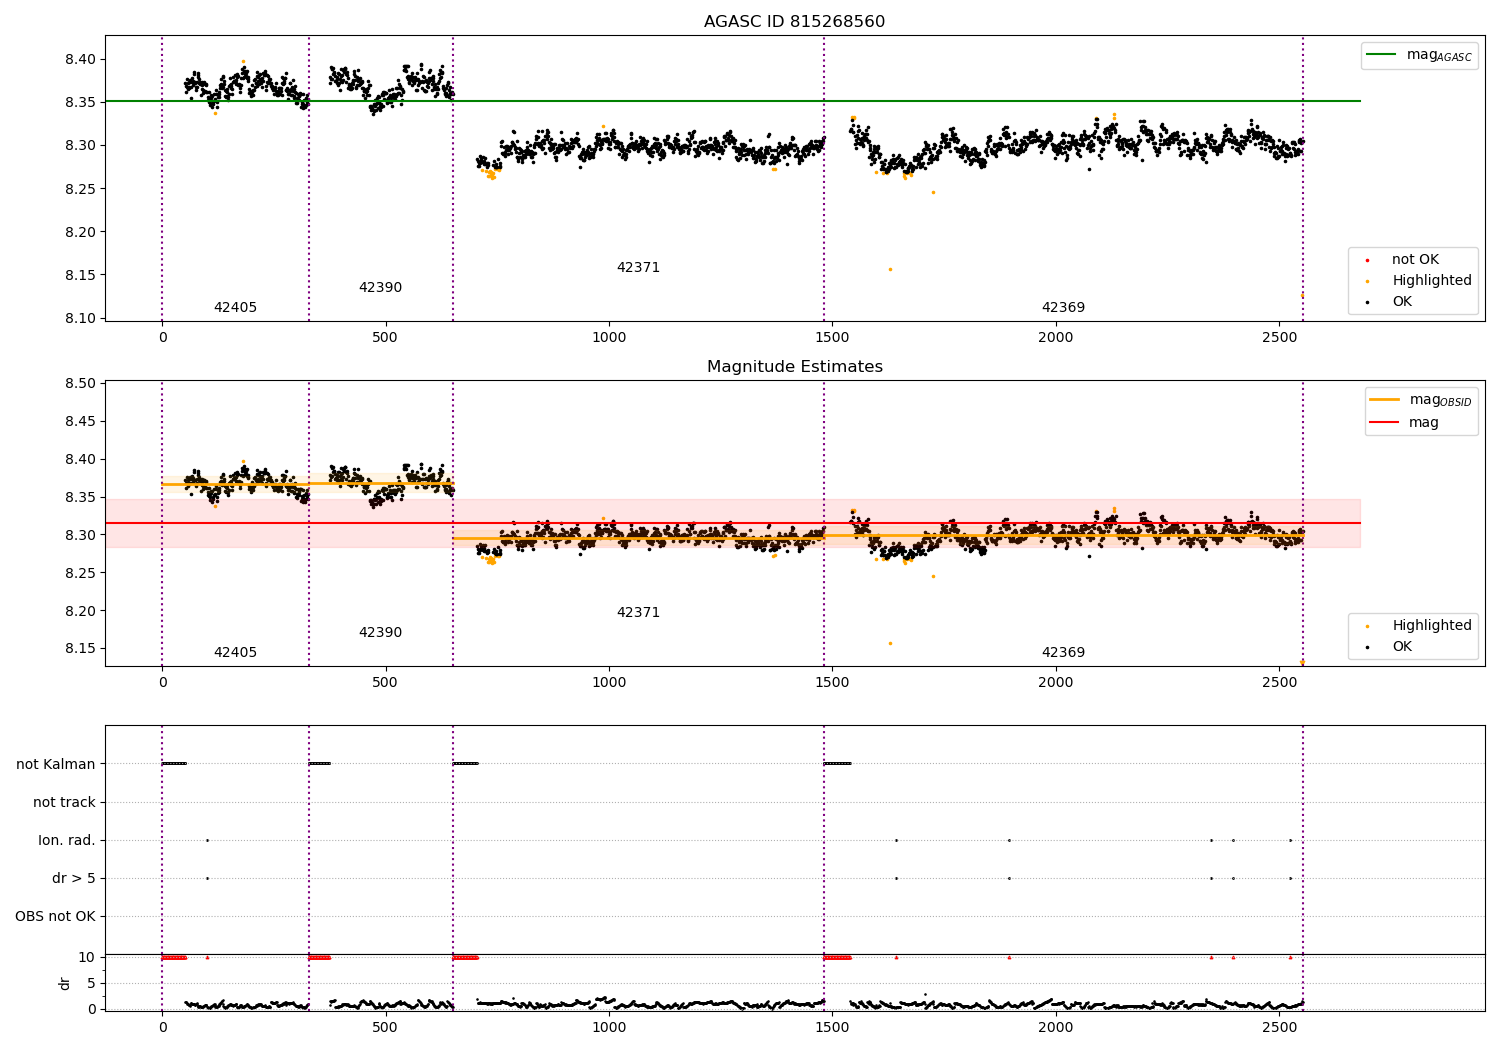The width and height of the screenshot is (1500, 1050).
Task: Click x-axis tick 2500 under the bottom plot
Action: [1279, 1027]
